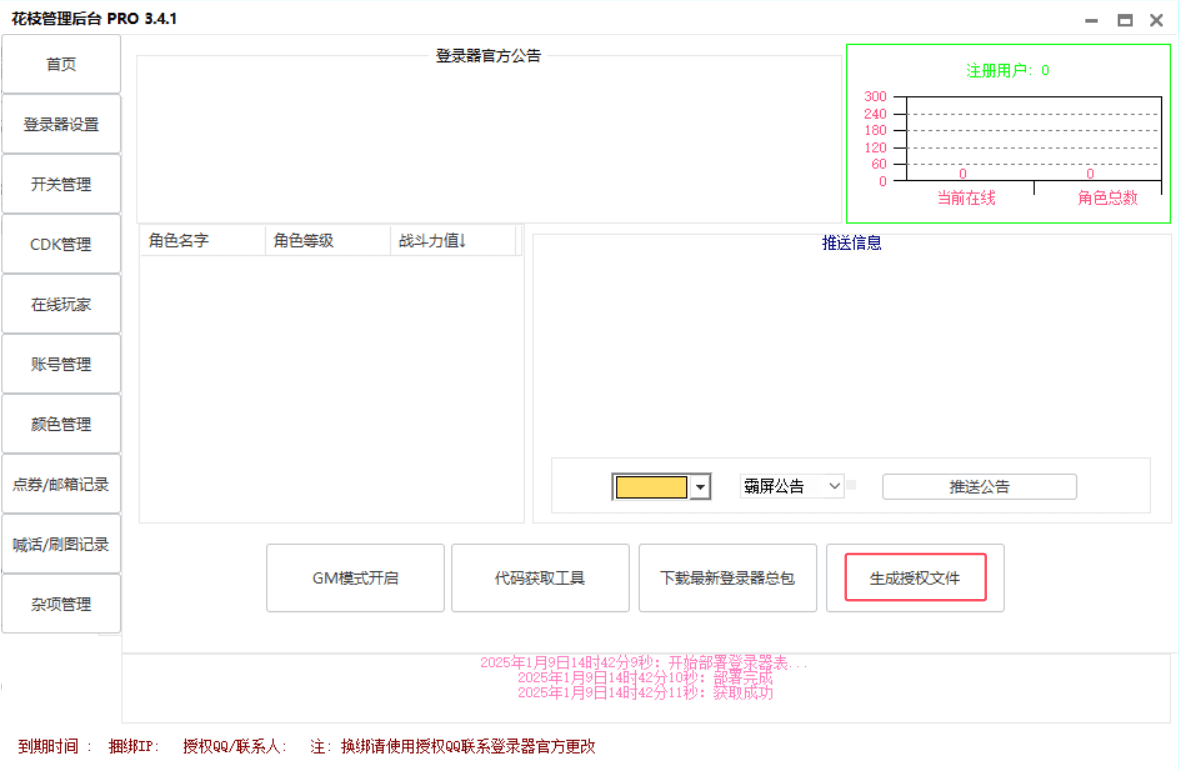Launch the 代码获取工具

click(x=541, y=577)
